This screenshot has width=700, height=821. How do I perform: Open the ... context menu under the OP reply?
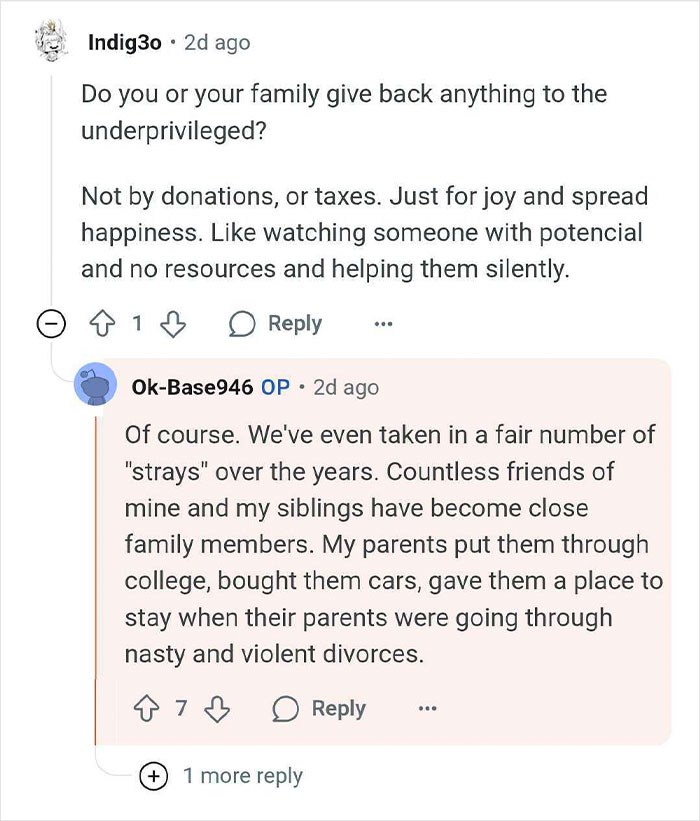[x=428, y=708]
